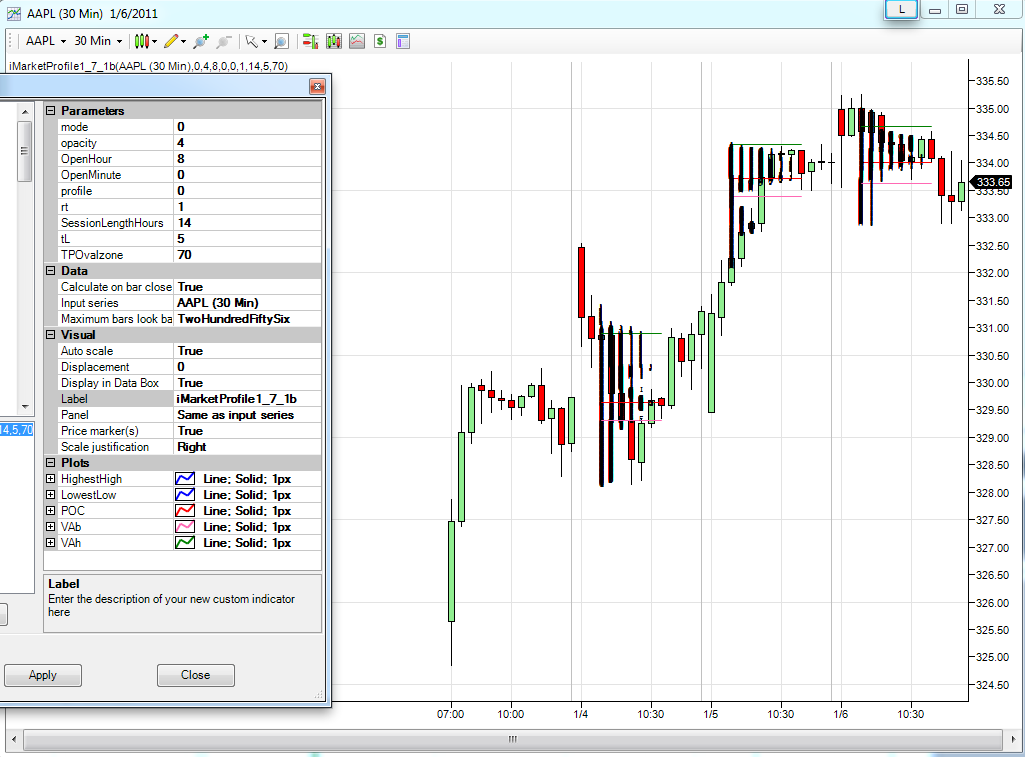Click the Apply button
Screen dimensions: 1025x757
[x=42, y=675]
